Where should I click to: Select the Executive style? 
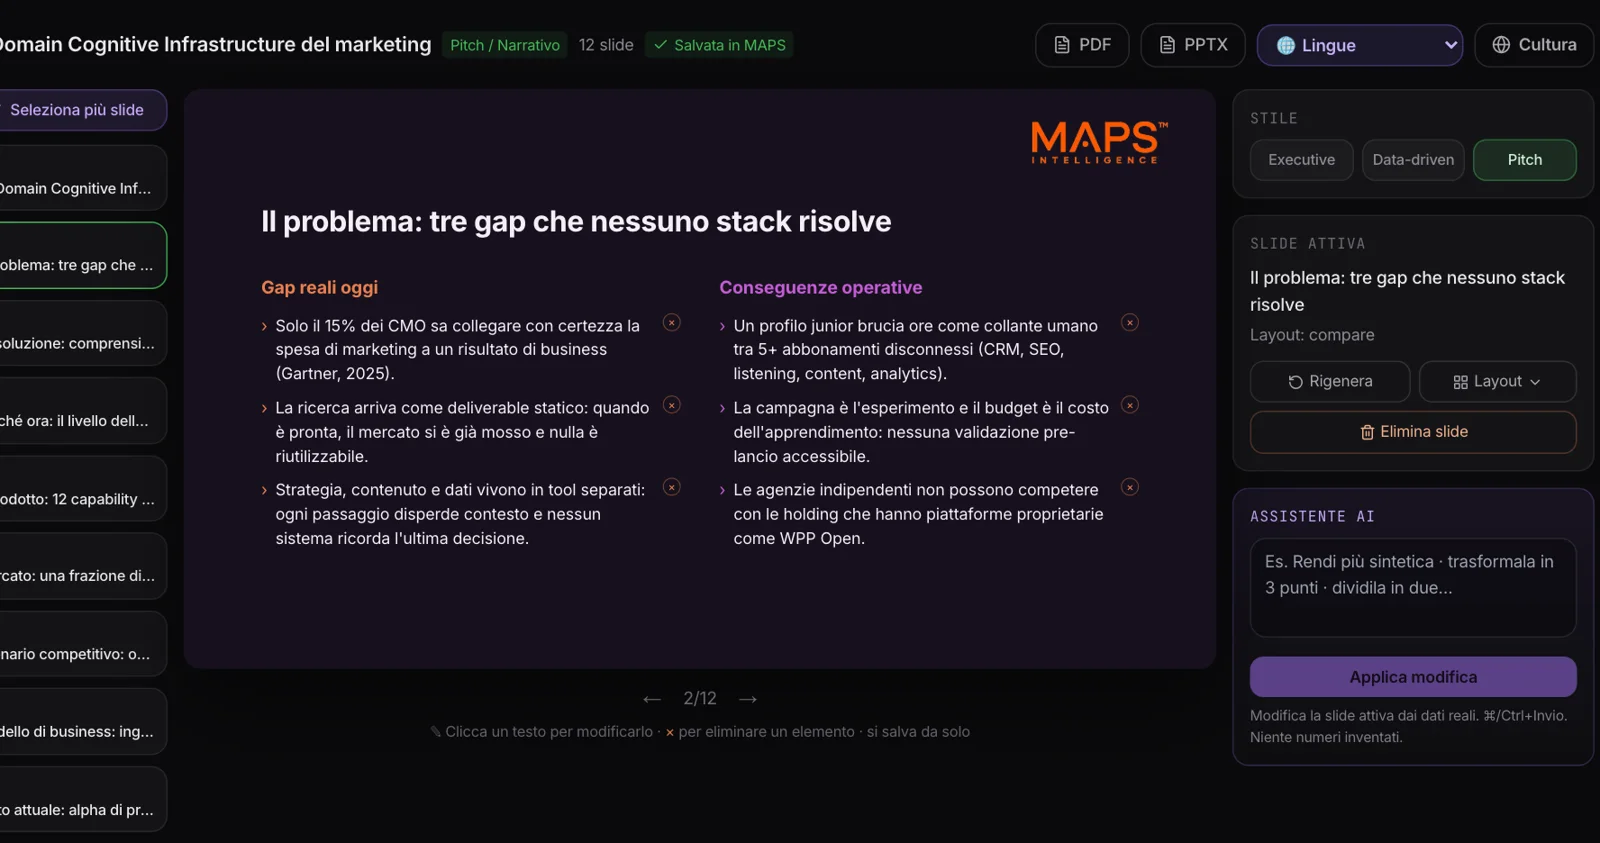[1301, 160]
